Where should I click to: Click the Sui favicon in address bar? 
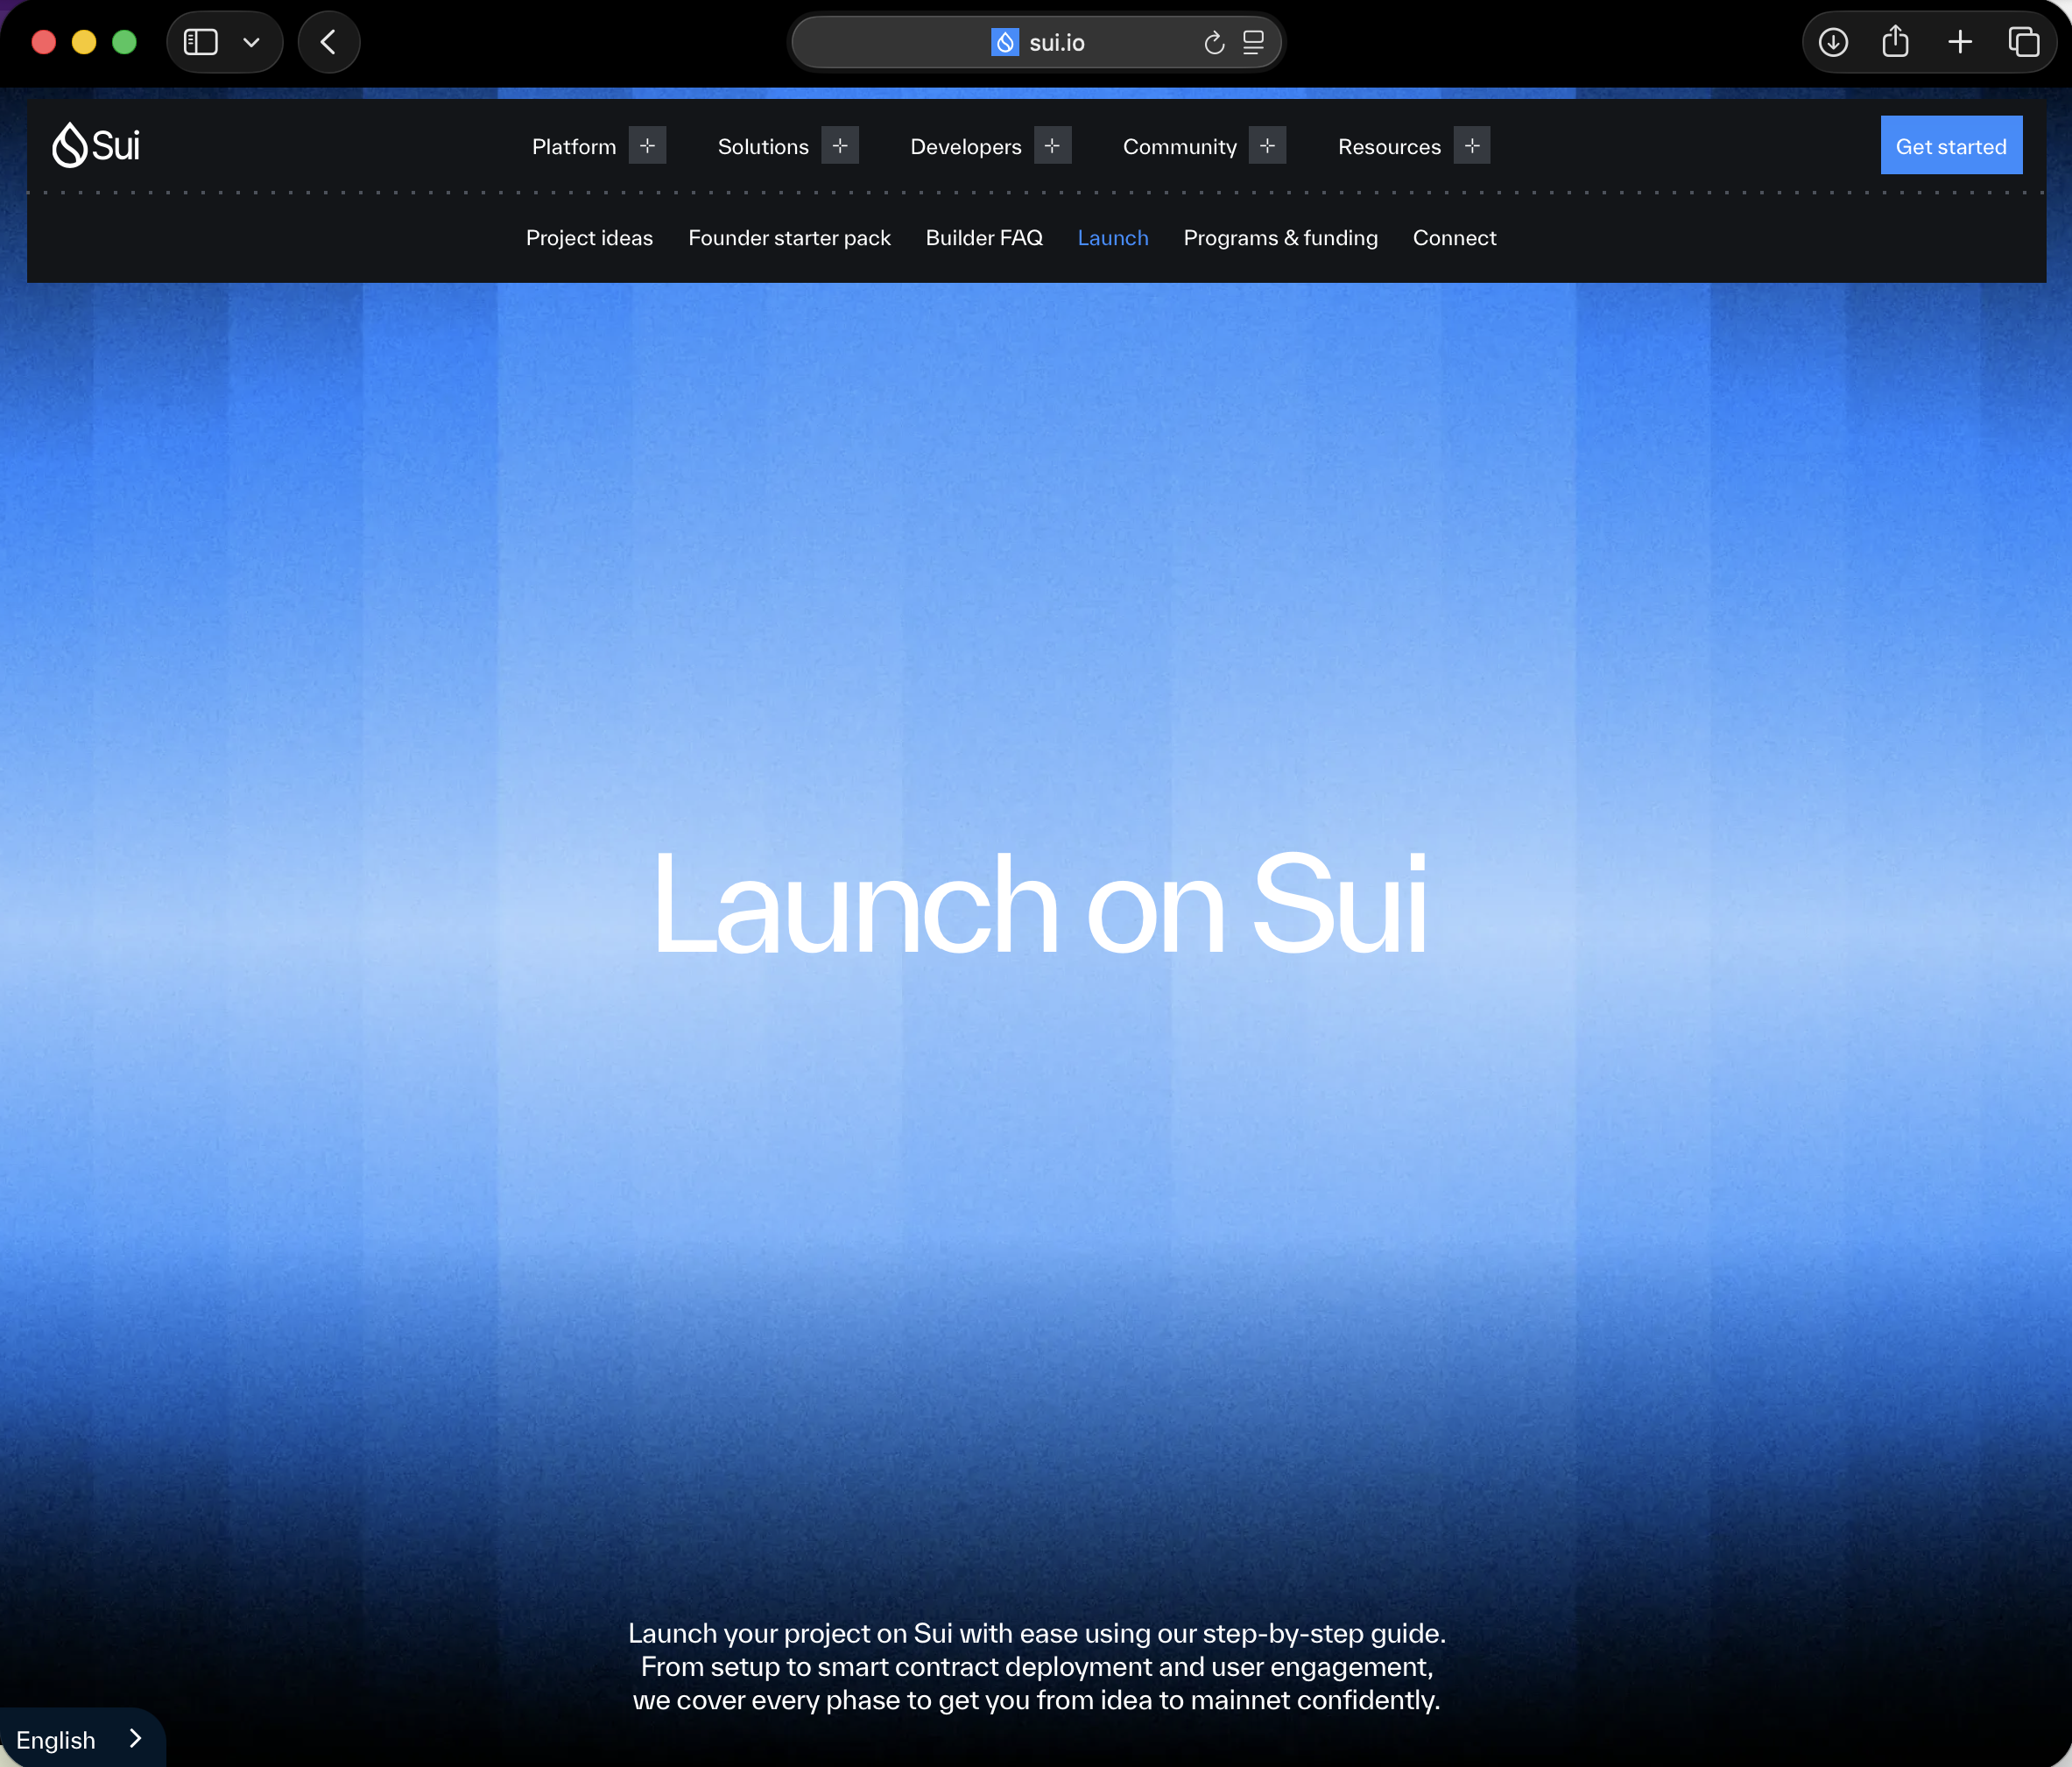click(x=1005, y=42)
